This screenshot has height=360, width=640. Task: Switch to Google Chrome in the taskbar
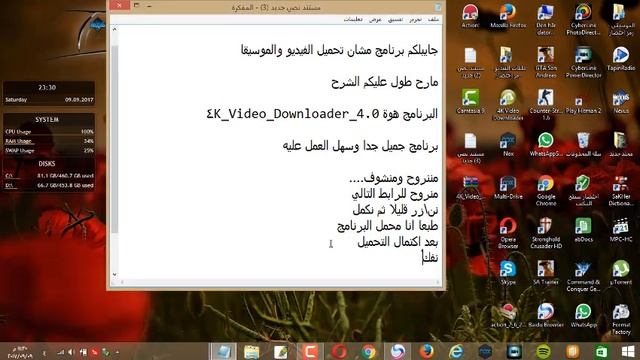tap(368, 351)
